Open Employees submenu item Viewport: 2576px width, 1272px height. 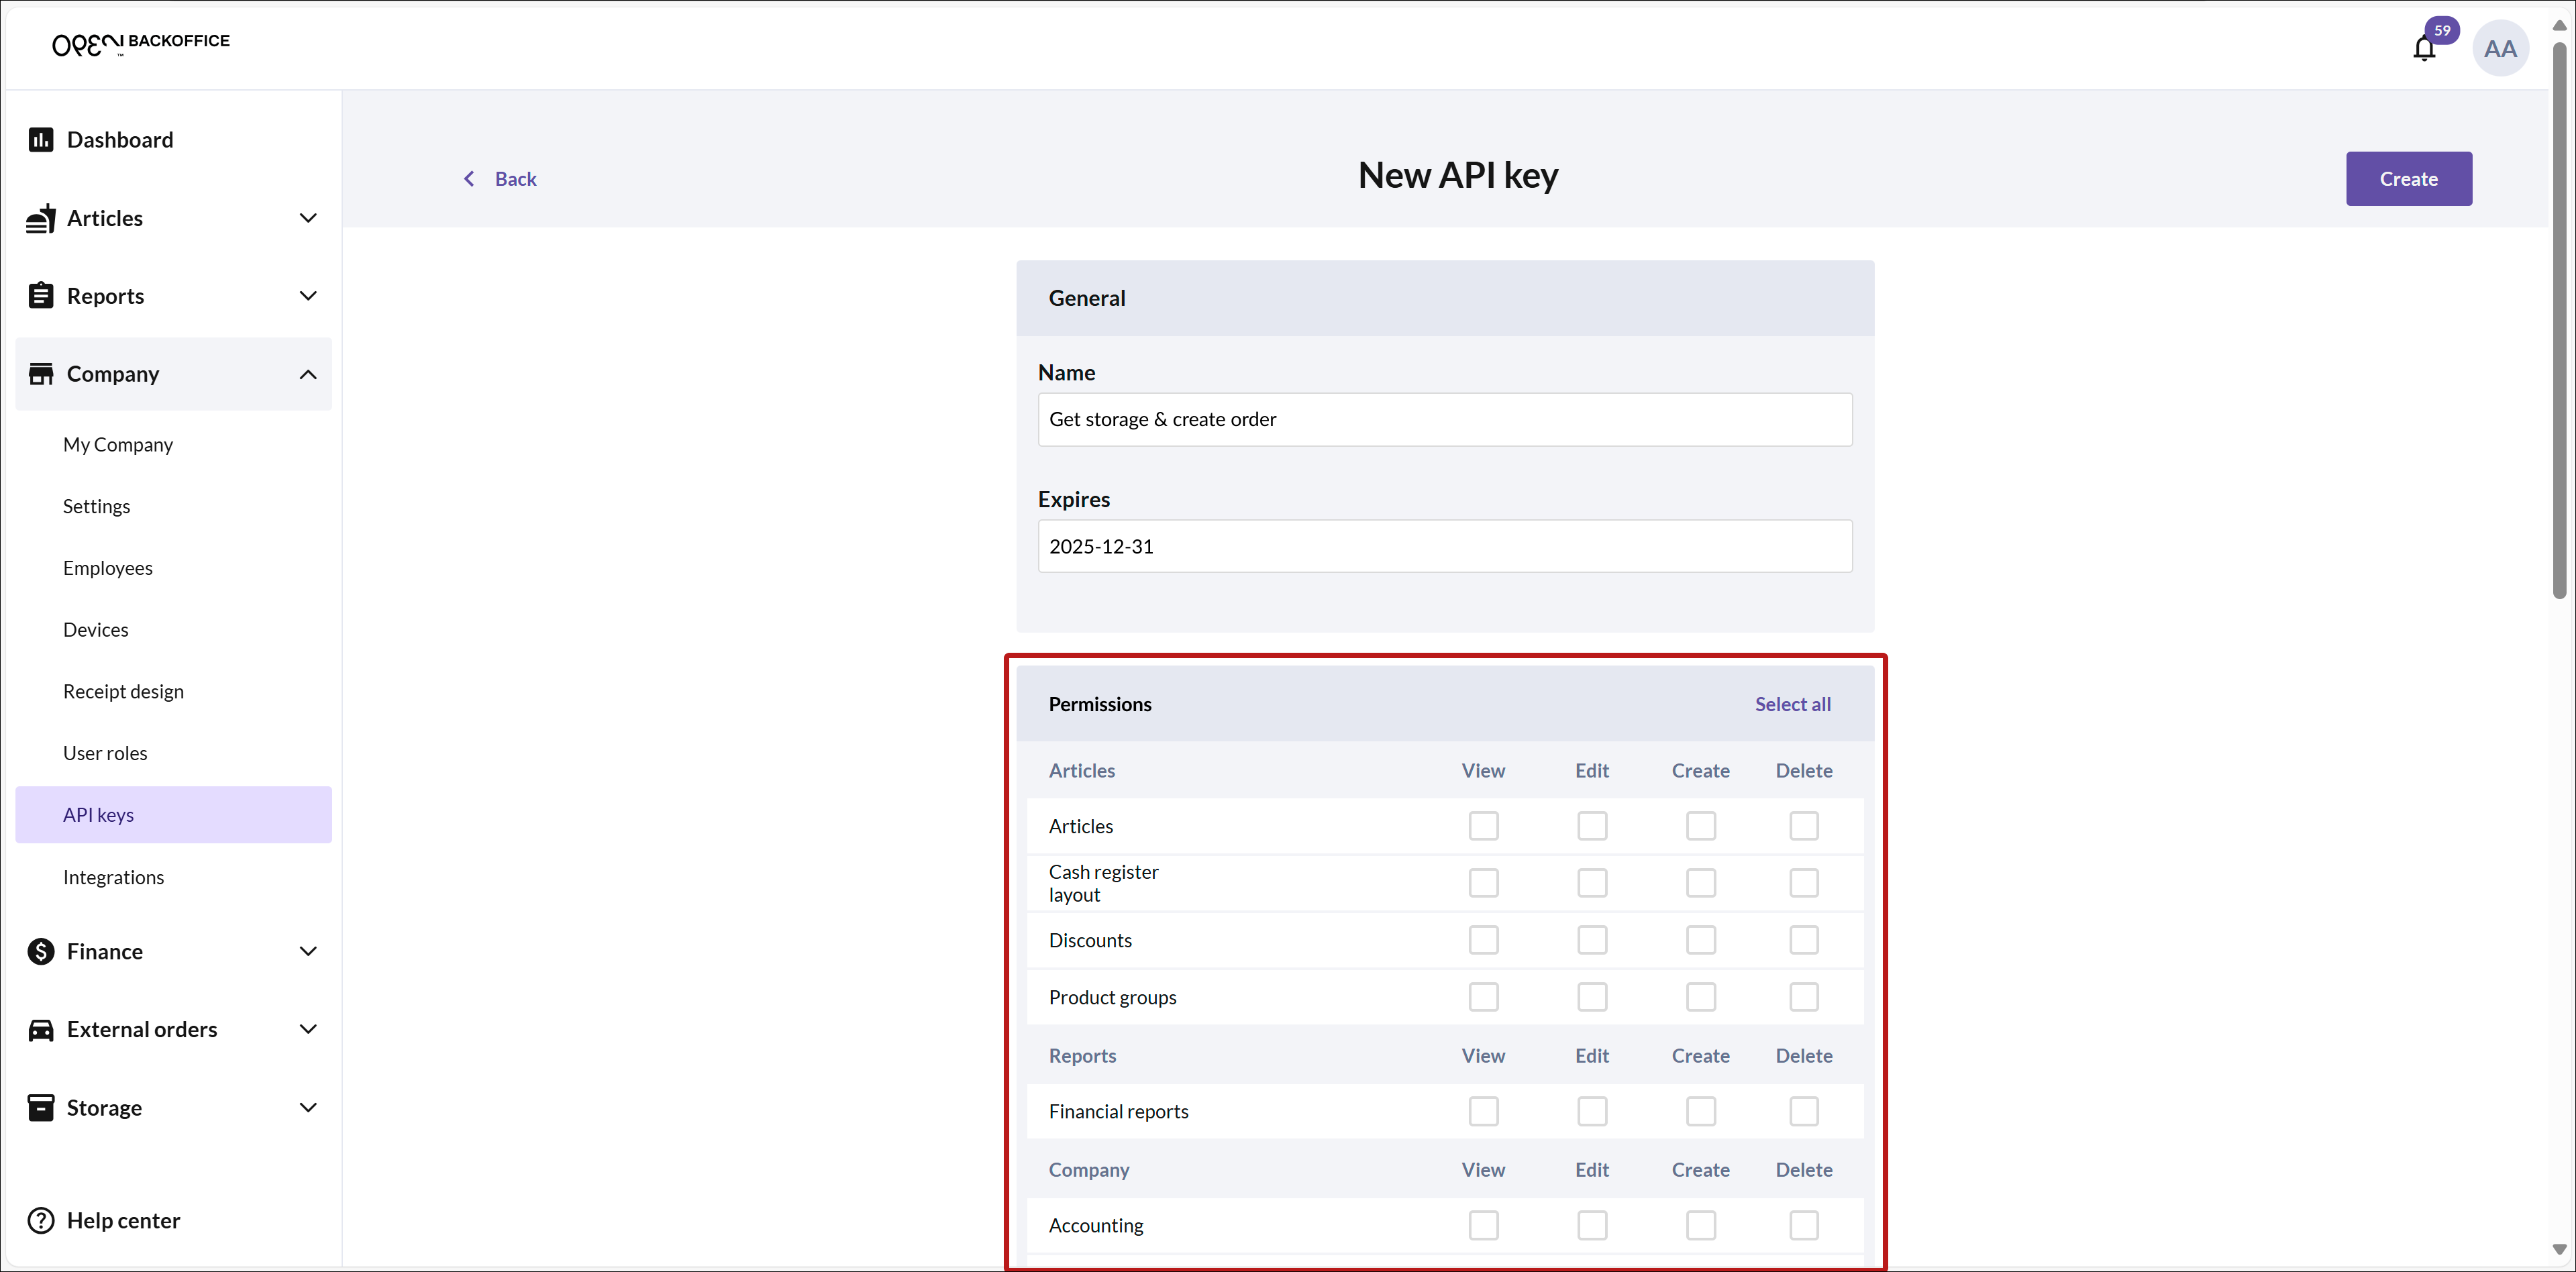point(173,568)
